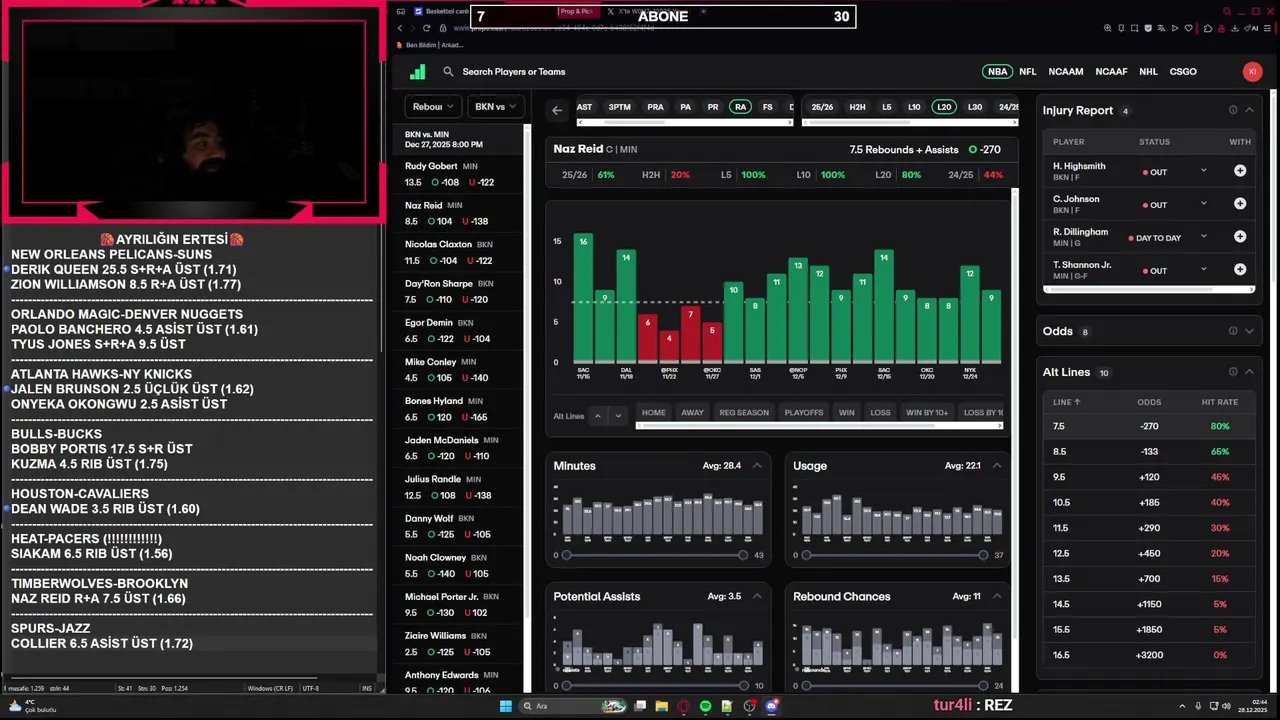Click Alt Lines down arrow stepper
1280x720 pixels.
click(618, 416)
